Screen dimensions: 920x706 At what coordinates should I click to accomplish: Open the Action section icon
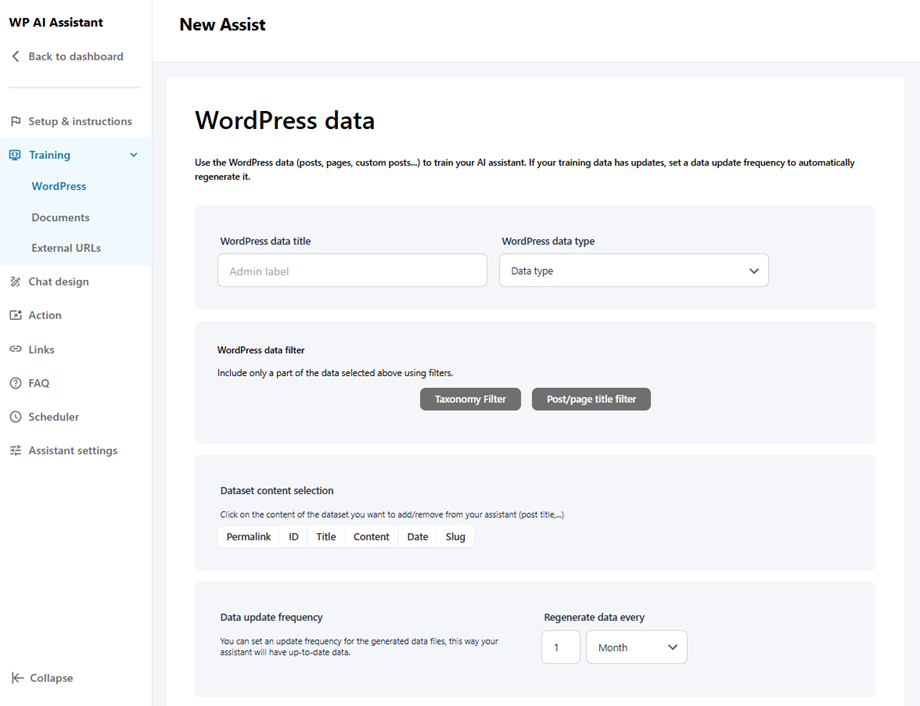15,315
